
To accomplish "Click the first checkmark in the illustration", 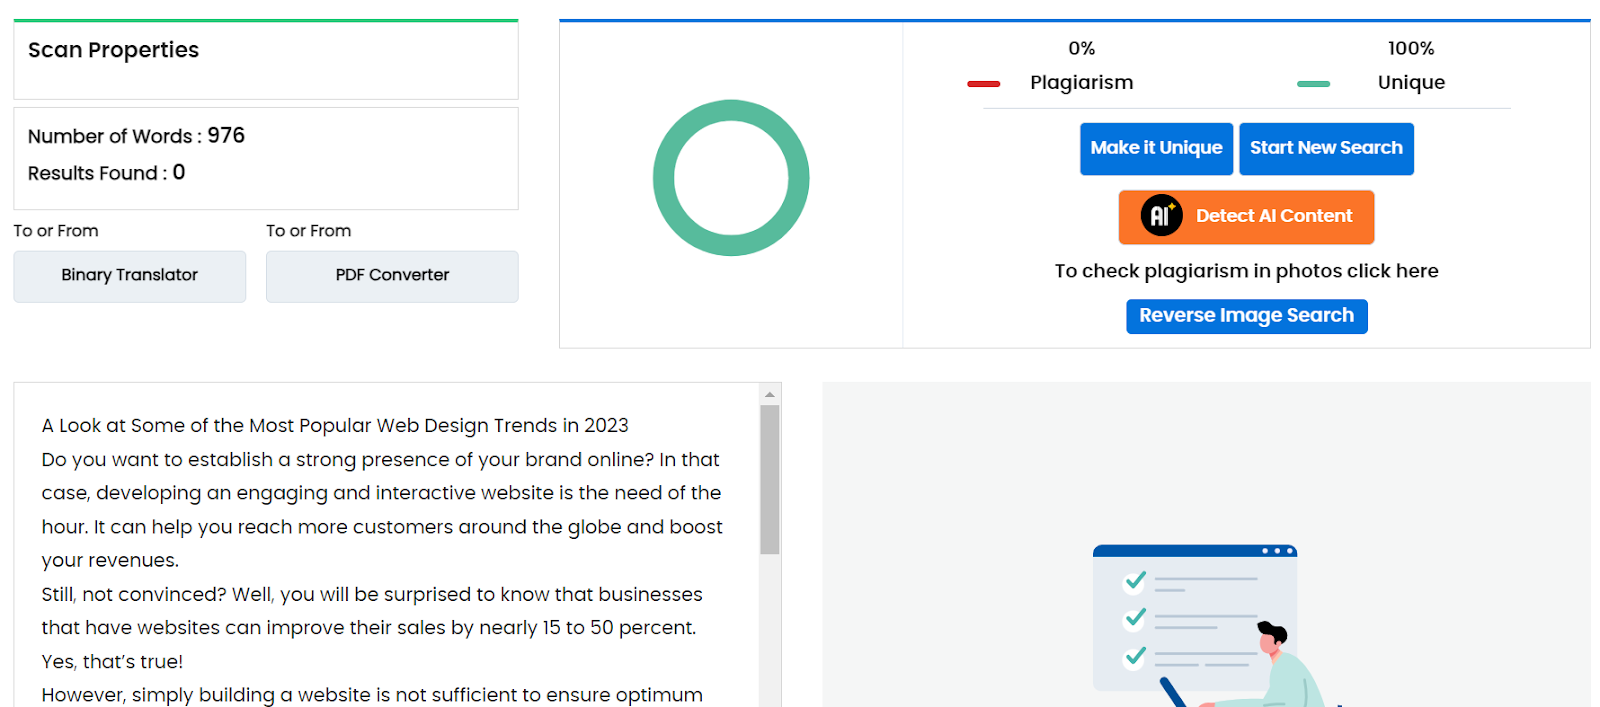I will point(1135,580).
